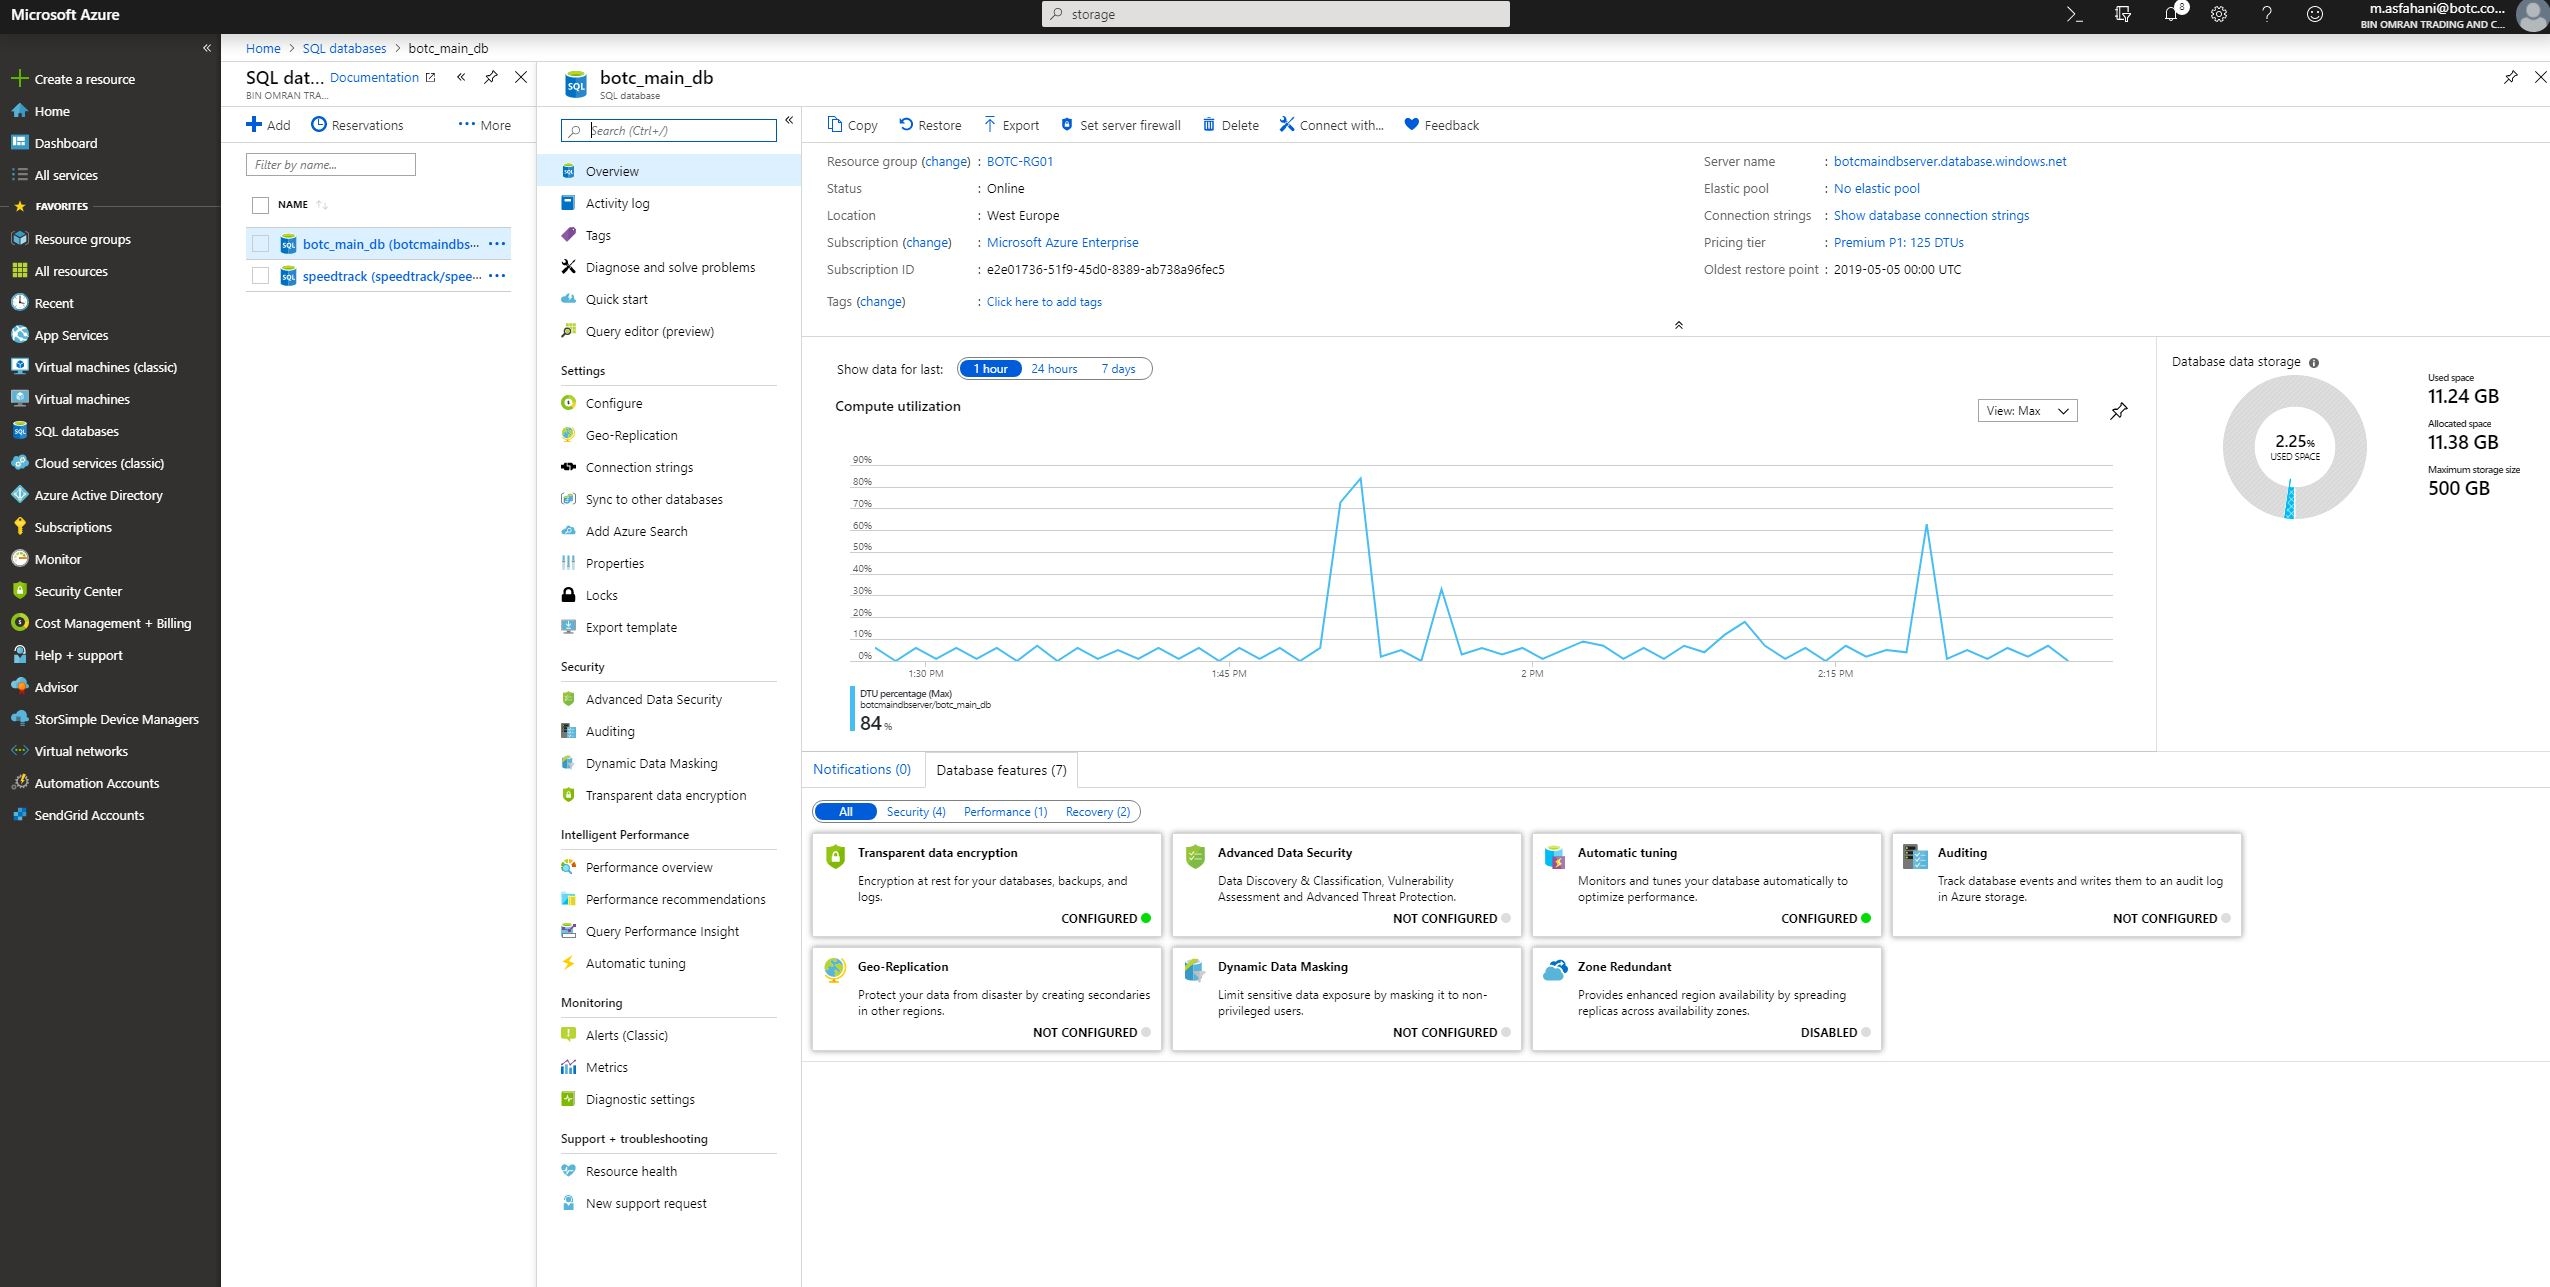Pin the compute utilization chart
2550x1287 pixels.
tap(2118, 411)
